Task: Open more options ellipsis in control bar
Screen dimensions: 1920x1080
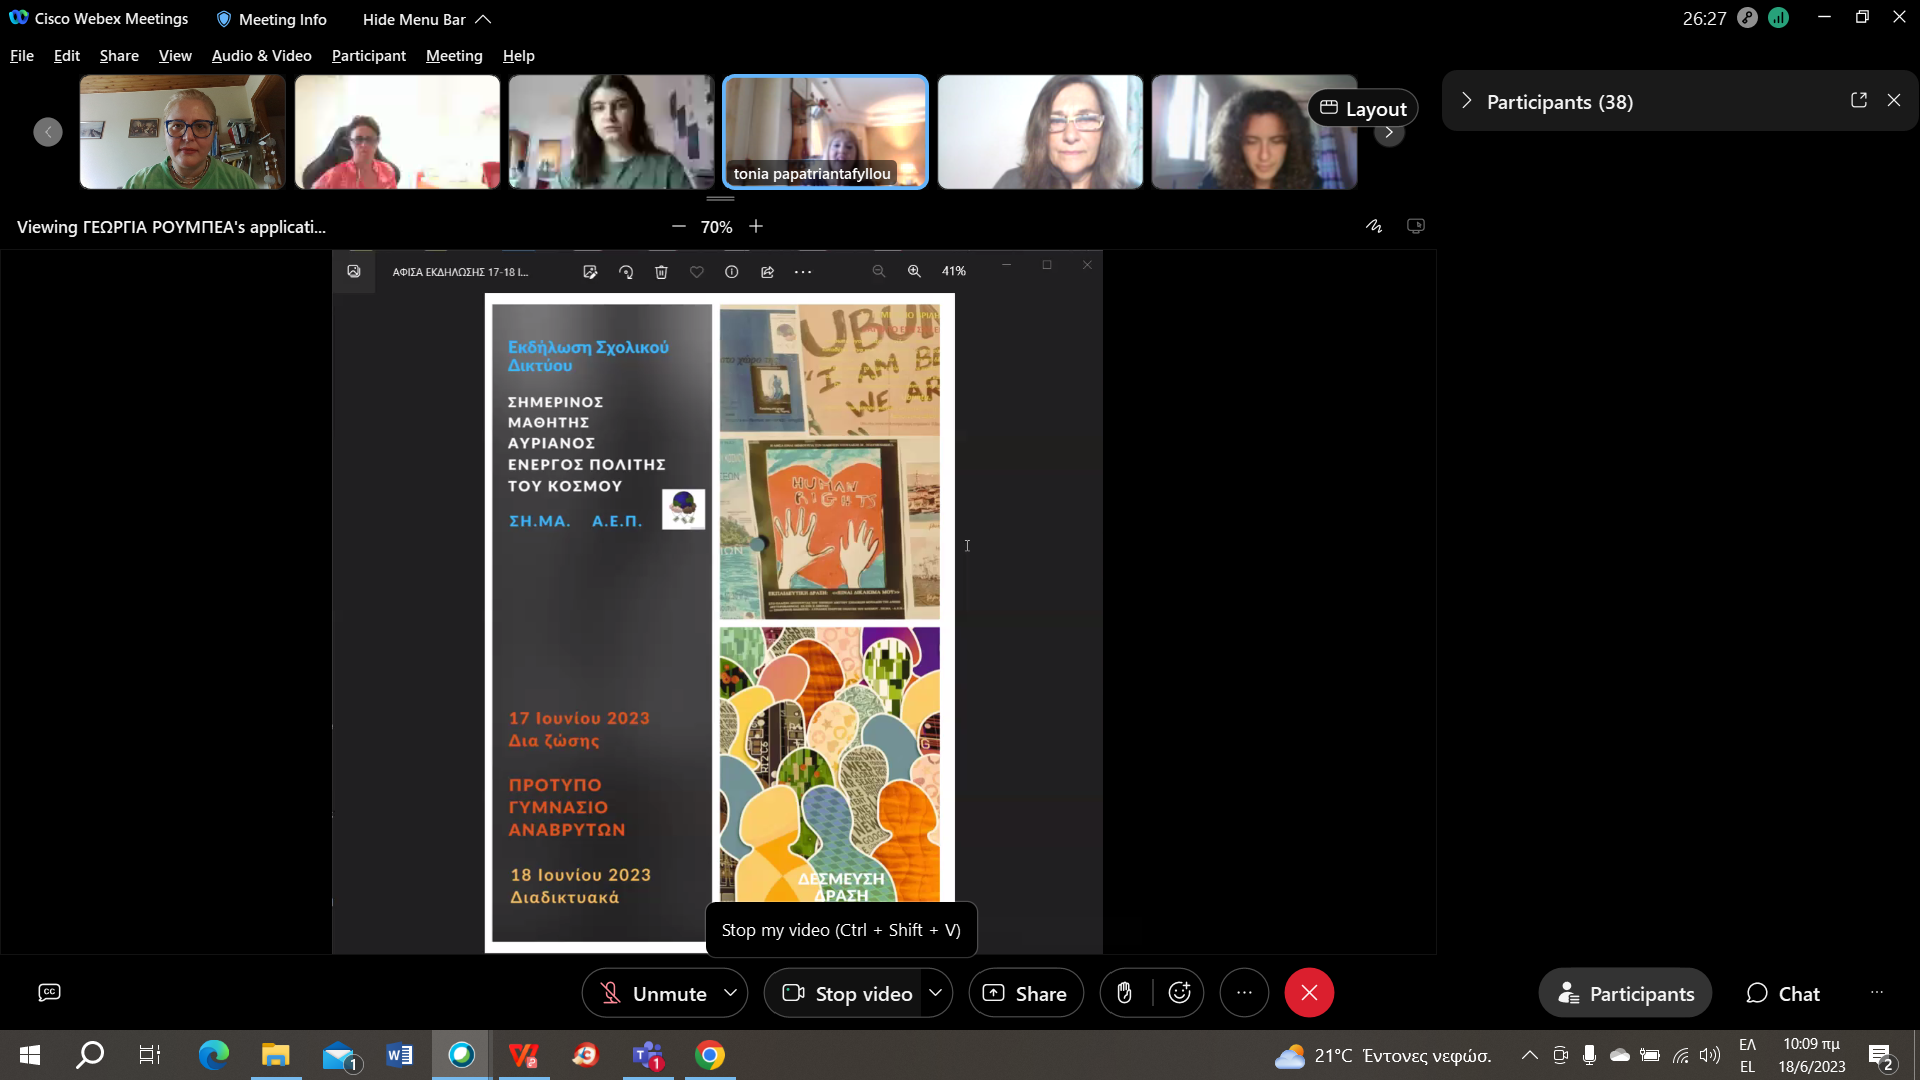Action: point(1244,993)
